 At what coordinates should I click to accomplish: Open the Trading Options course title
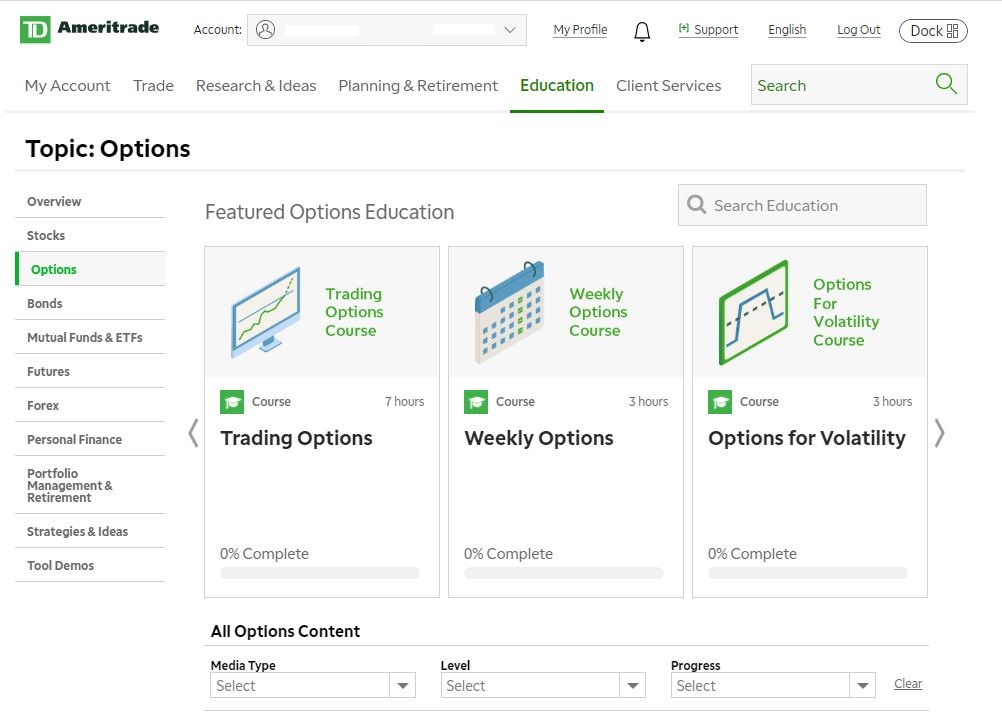pyautogui.click(x=297, y=438)
